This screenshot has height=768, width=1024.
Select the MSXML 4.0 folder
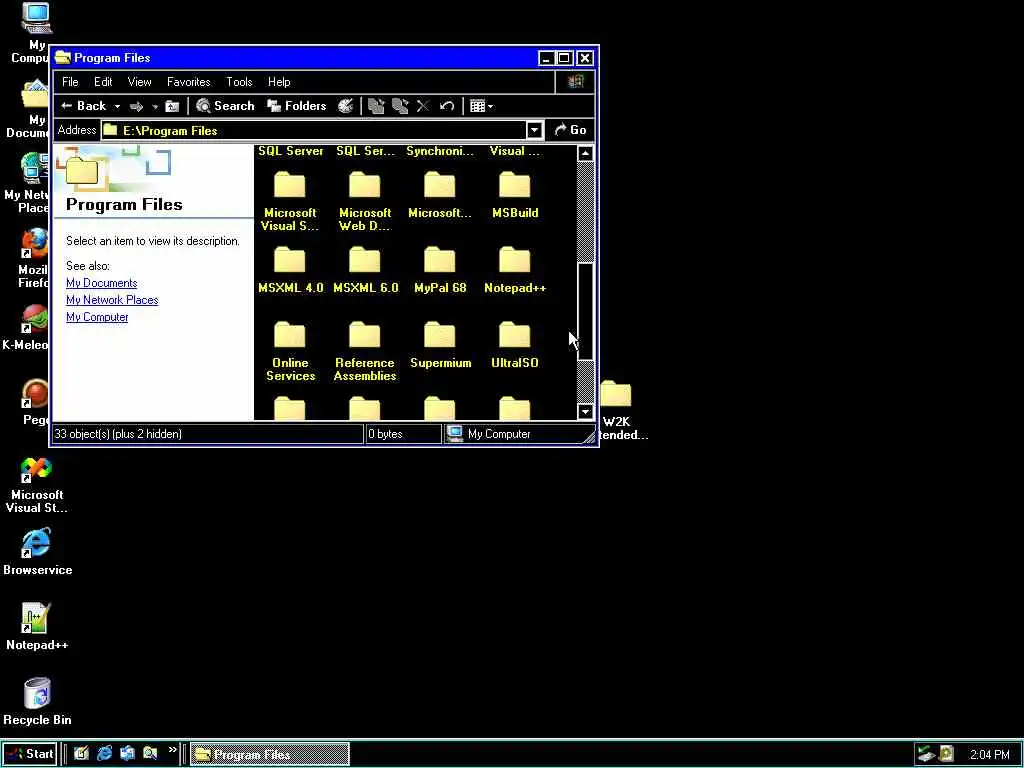(x=290, y=270)
